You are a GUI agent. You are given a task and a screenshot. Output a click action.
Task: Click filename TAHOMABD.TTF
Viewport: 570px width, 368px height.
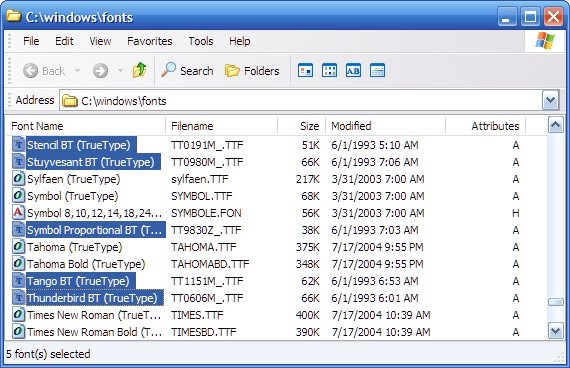click(210, 264)
